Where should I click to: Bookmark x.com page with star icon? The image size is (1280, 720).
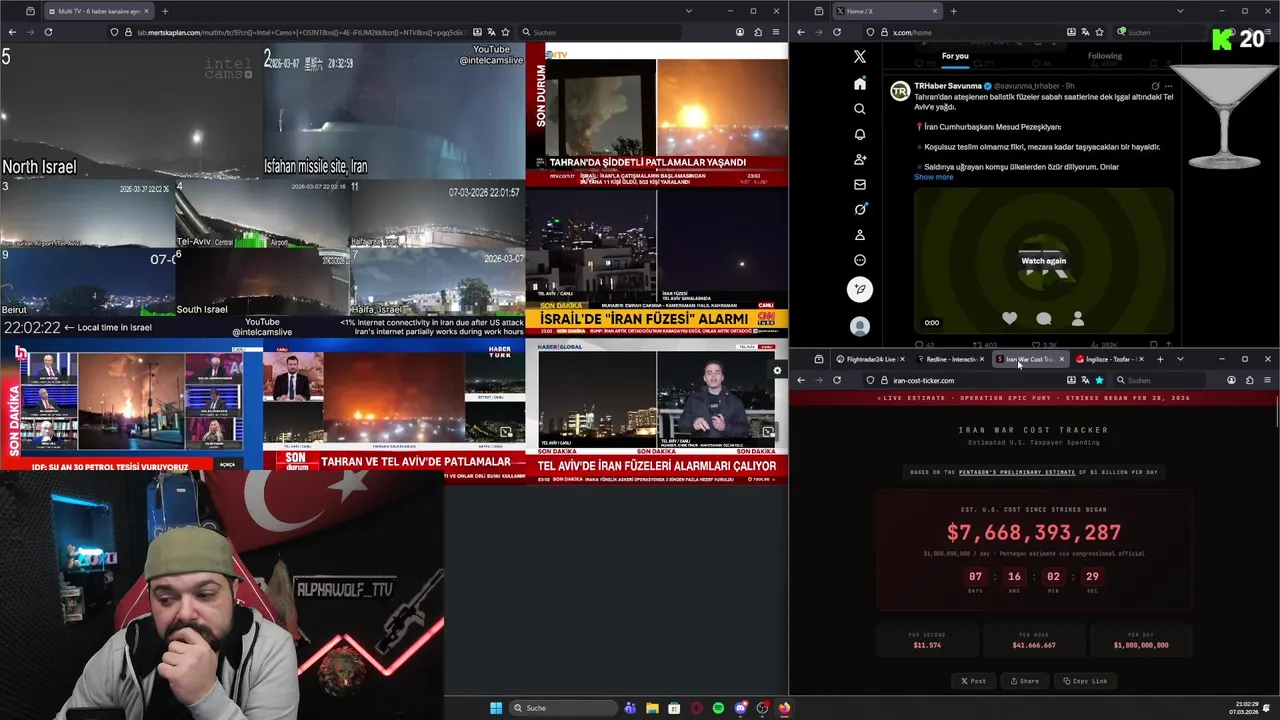[x=1099, y=32]
